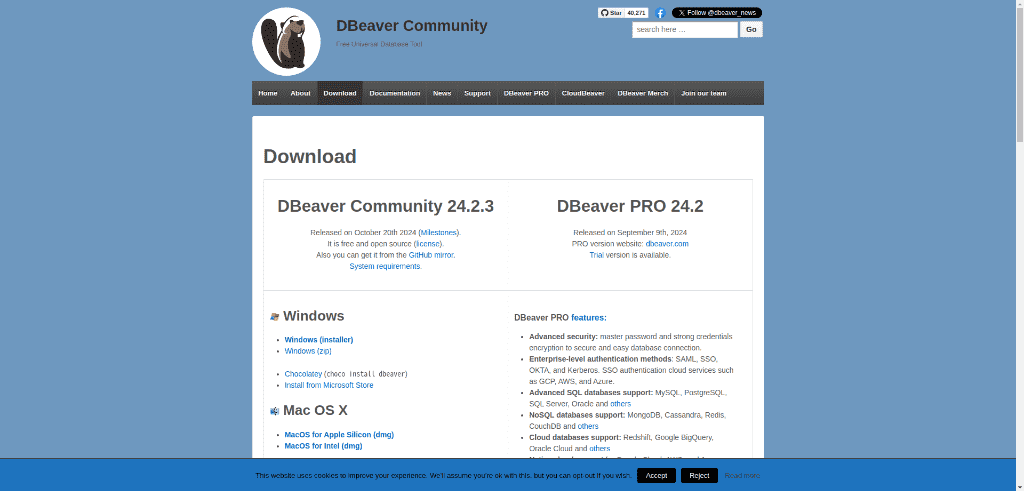
Task: Select Join our team menu item
Action: coord(703,93)
